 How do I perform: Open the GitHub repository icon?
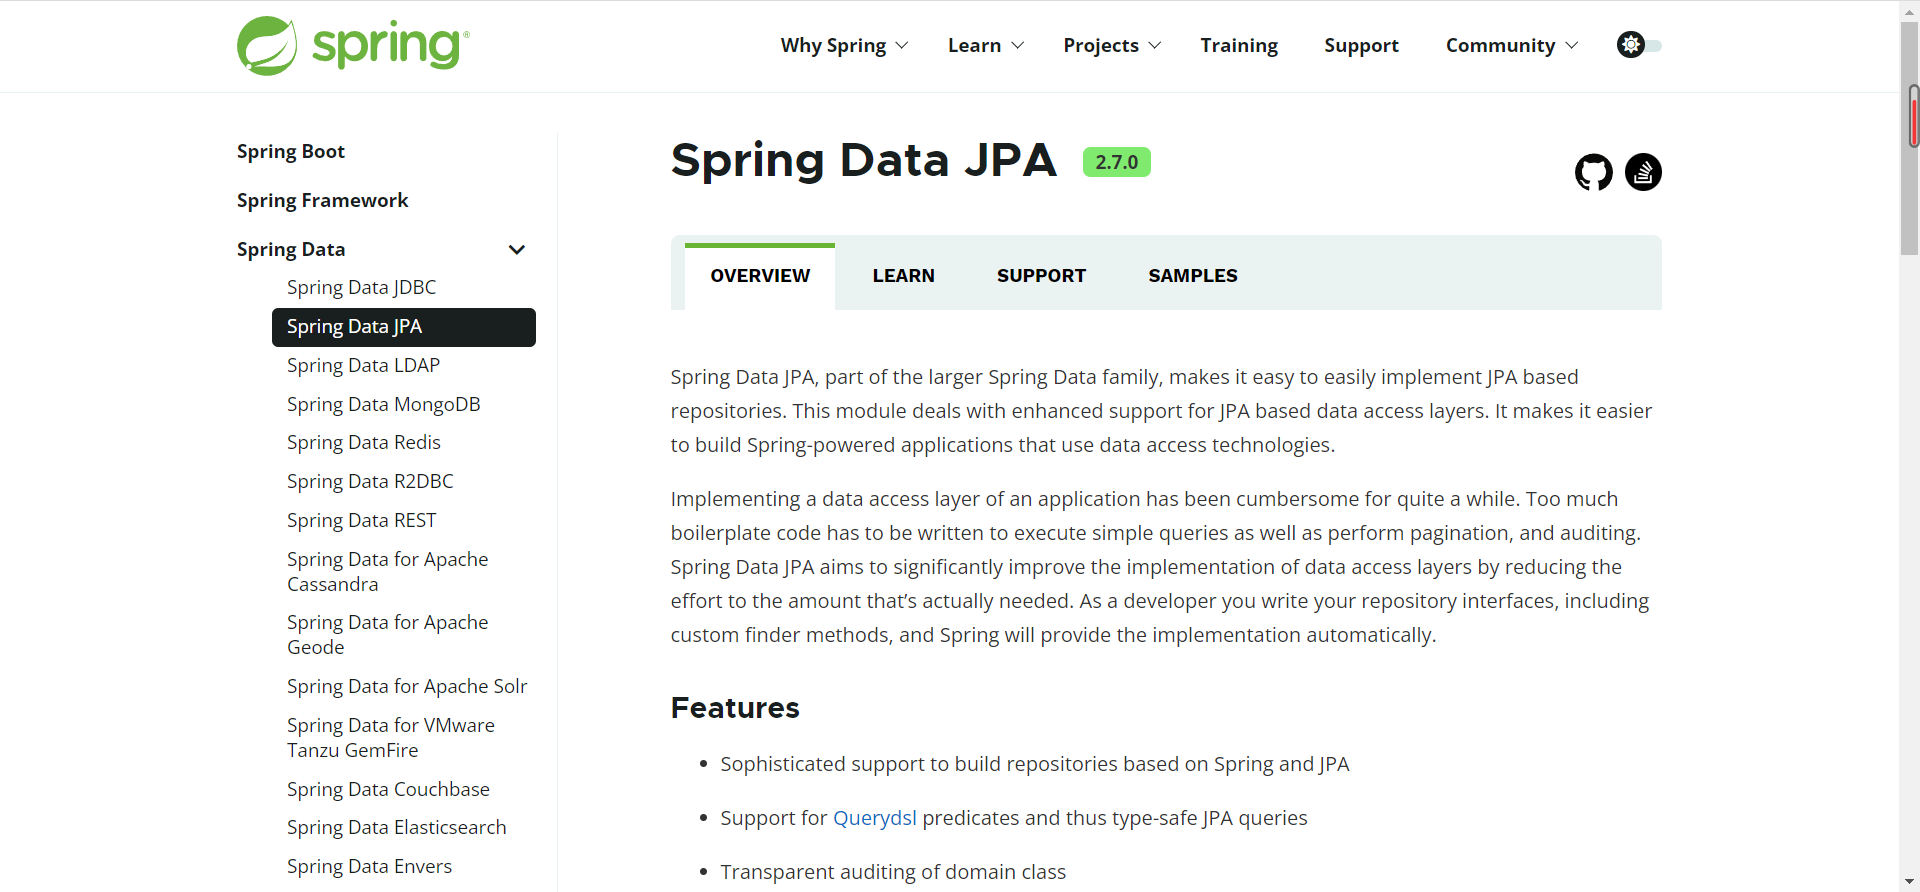point(1594,172)
